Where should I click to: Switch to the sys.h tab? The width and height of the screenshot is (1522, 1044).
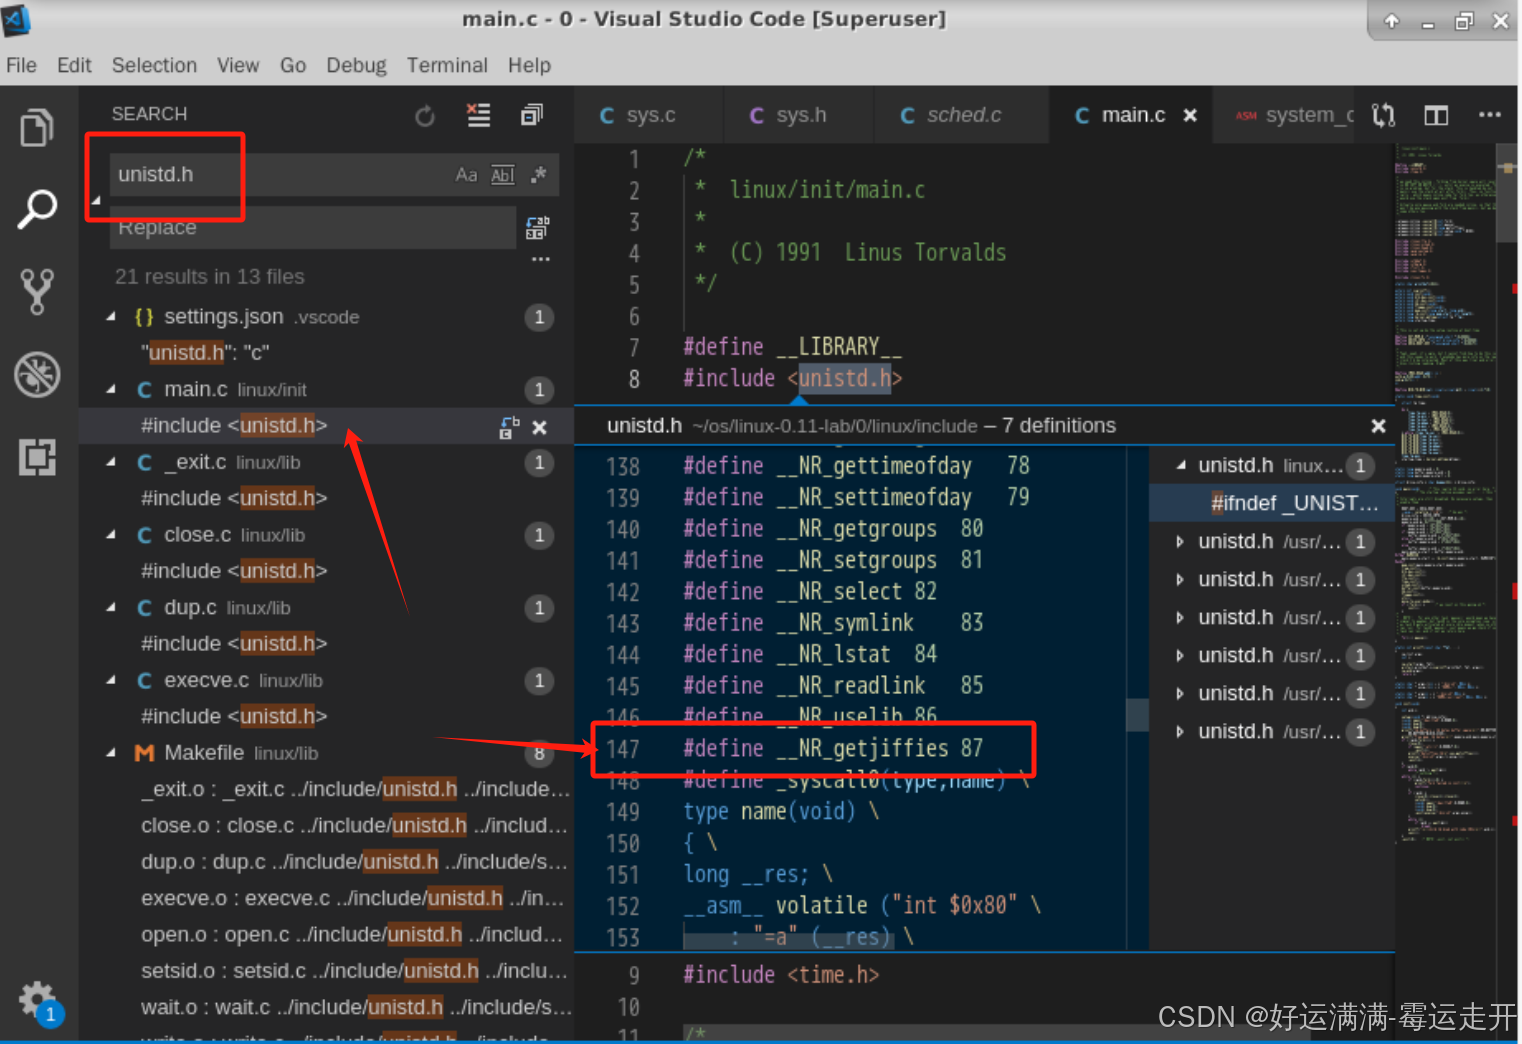point(797,115)
